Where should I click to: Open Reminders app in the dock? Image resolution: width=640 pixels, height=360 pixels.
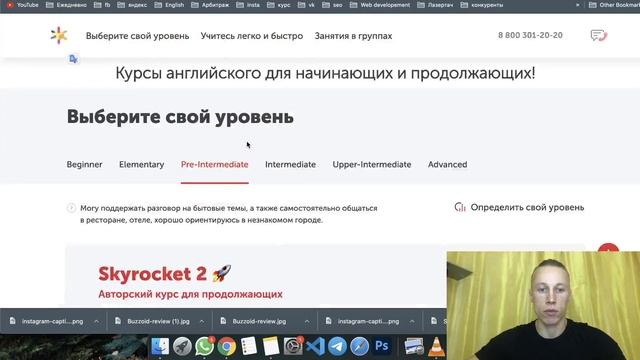[x=249, y=346]
